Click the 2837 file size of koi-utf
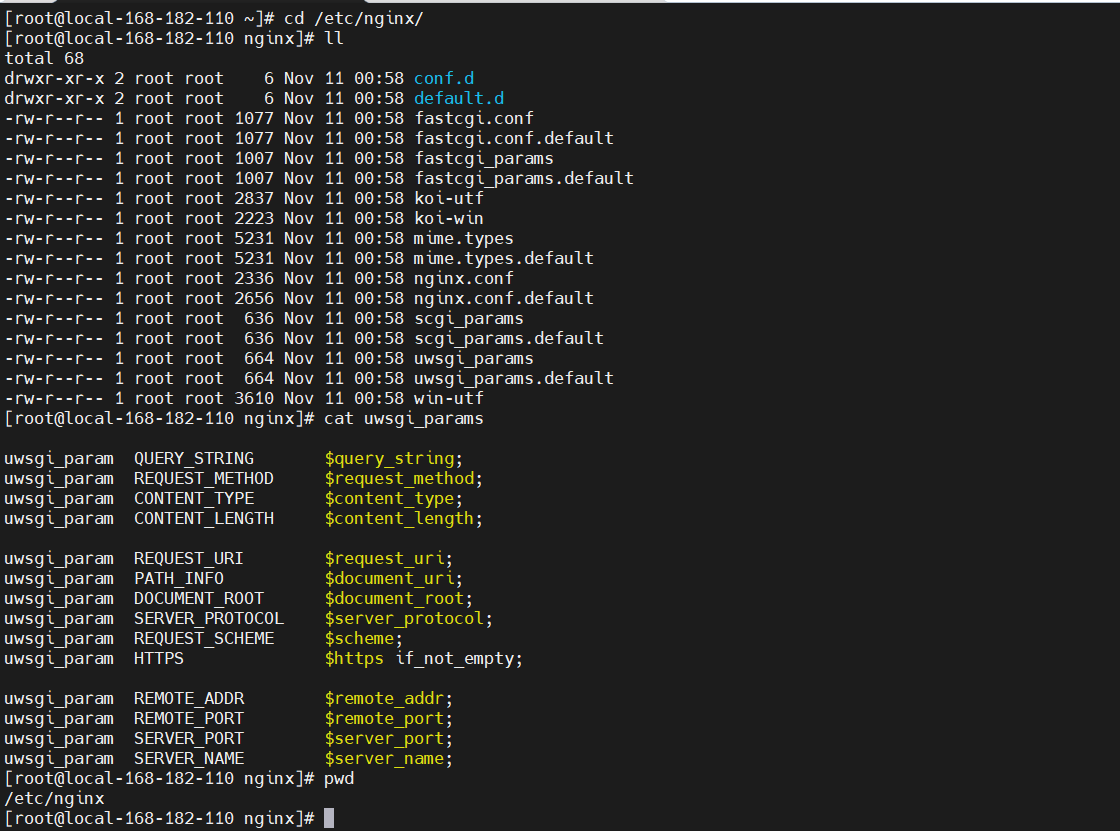Image resolution: width=1120 pixels, height=831 pixels. pyautogui.click(x=254, y=199)
